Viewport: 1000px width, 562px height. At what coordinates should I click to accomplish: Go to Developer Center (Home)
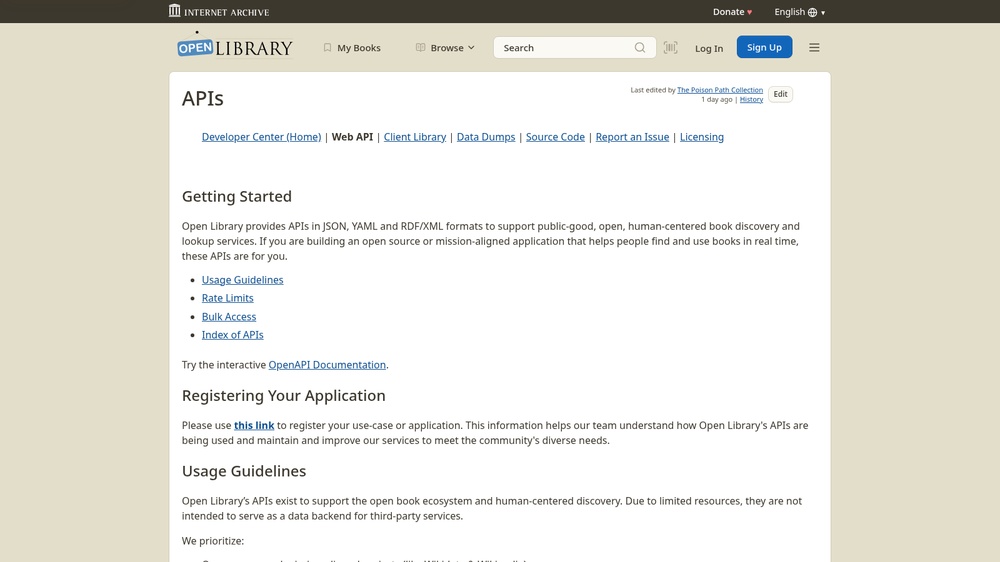261,137
